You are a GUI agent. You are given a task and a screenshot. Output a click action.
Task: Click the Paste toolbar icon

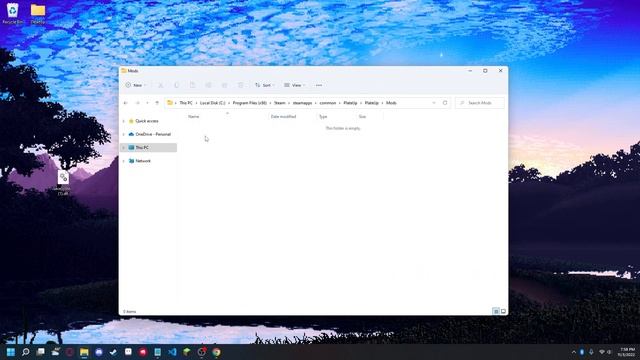pyautogui.click(x=192, y=85)
